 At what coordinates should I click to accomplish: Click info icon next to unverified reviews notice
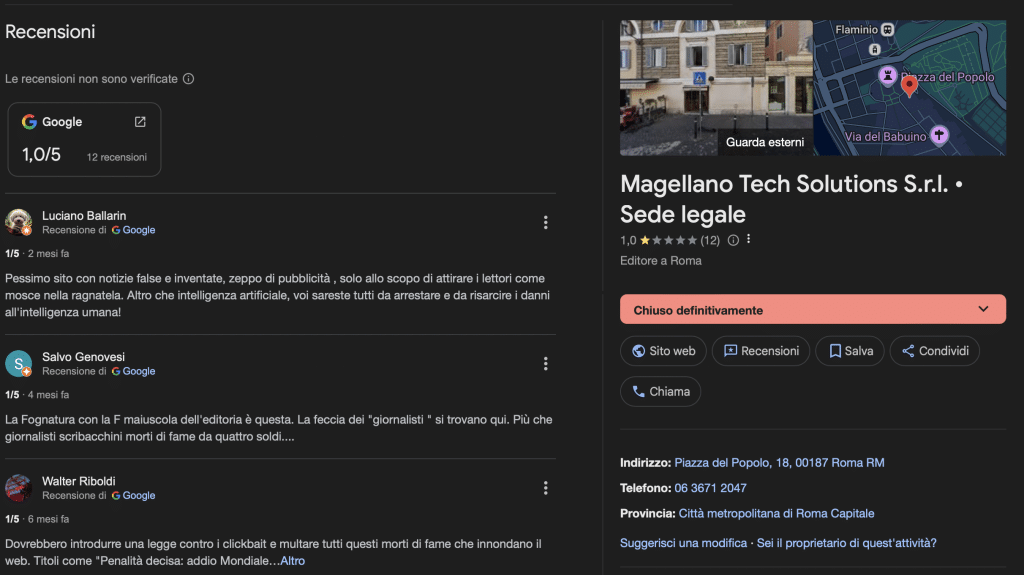coord(188,78)
